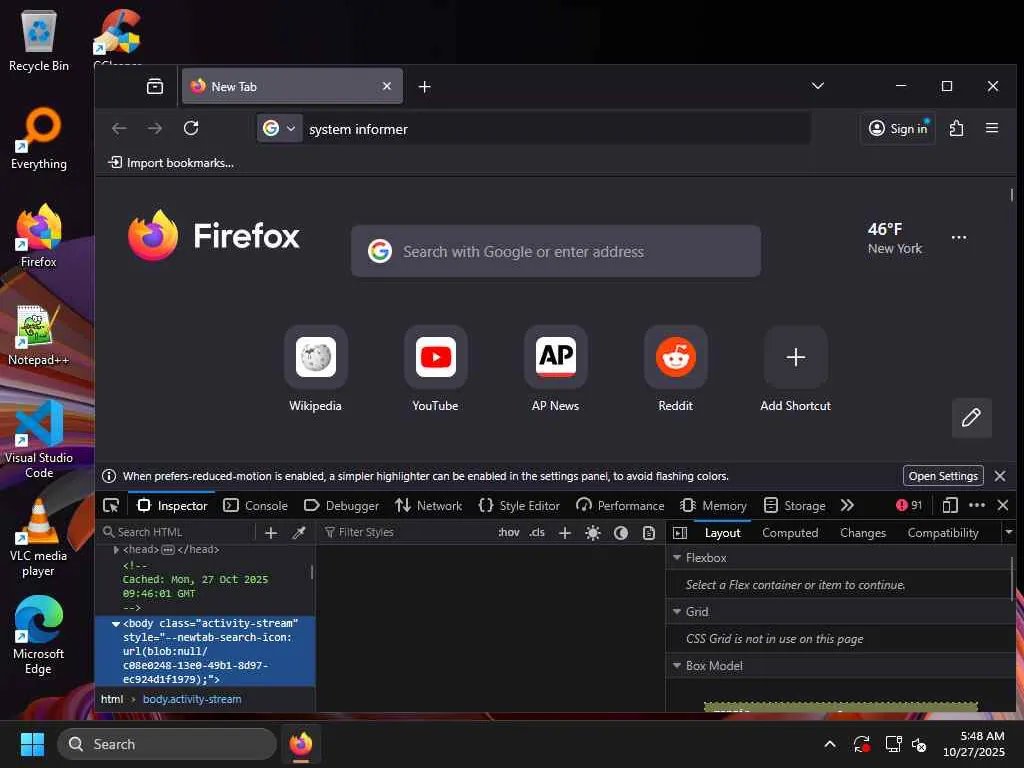This screenshot has width=1024, height=768.
Task: Switch to the Console tab
Action: click(x=255, y=505)
